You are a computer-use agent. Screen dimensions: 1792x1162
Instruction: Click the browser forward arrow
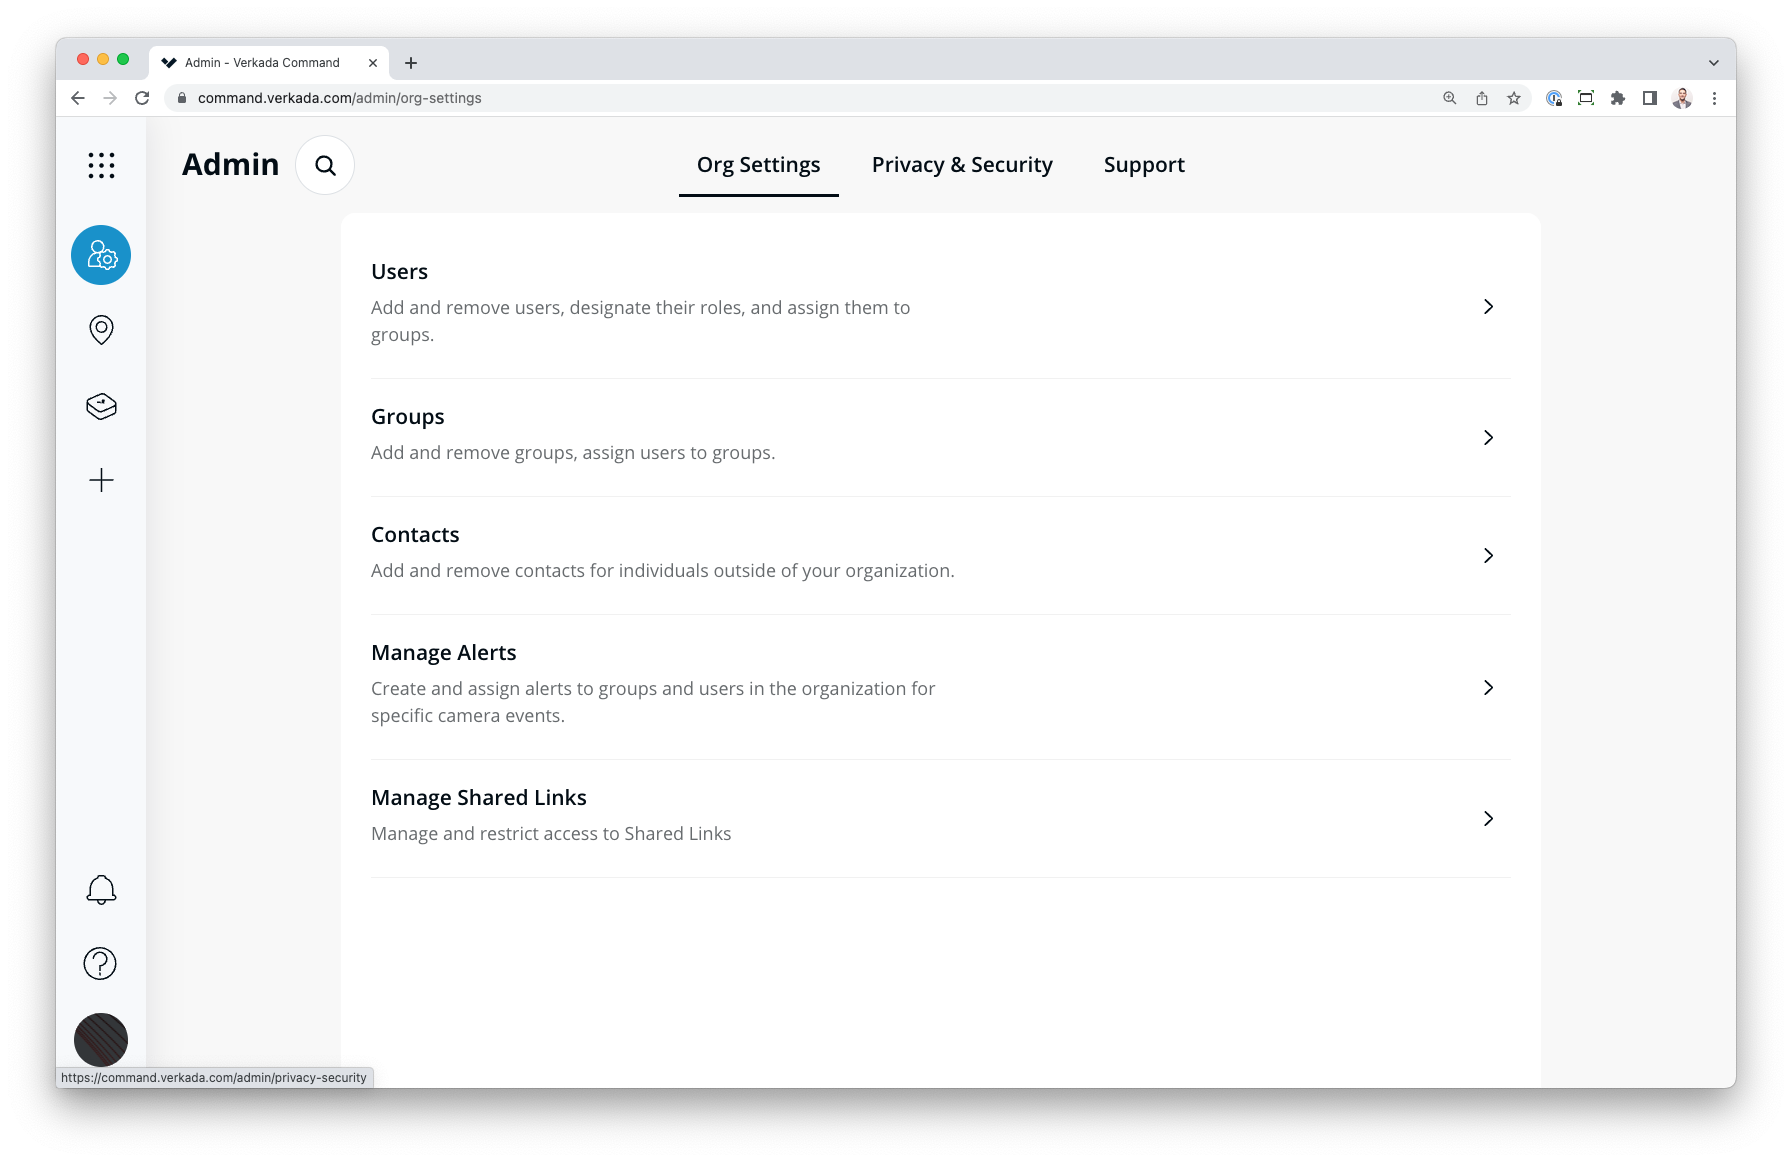(x=110, y=98)
